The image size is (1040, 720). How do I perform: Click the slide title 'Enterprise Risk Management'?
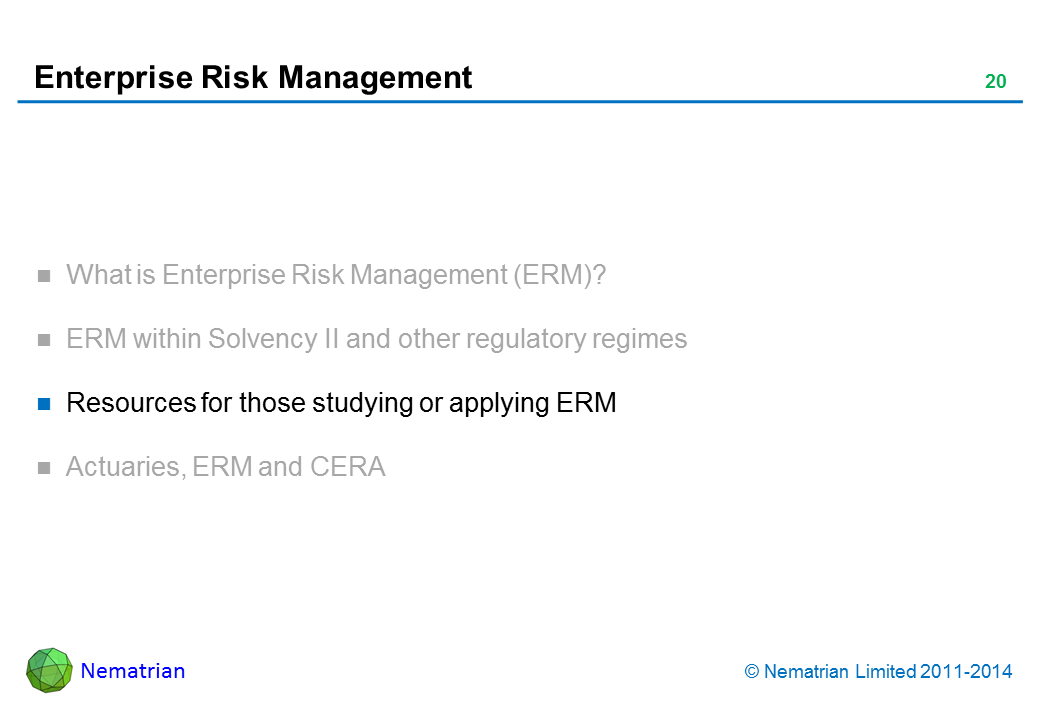point(253,78)
